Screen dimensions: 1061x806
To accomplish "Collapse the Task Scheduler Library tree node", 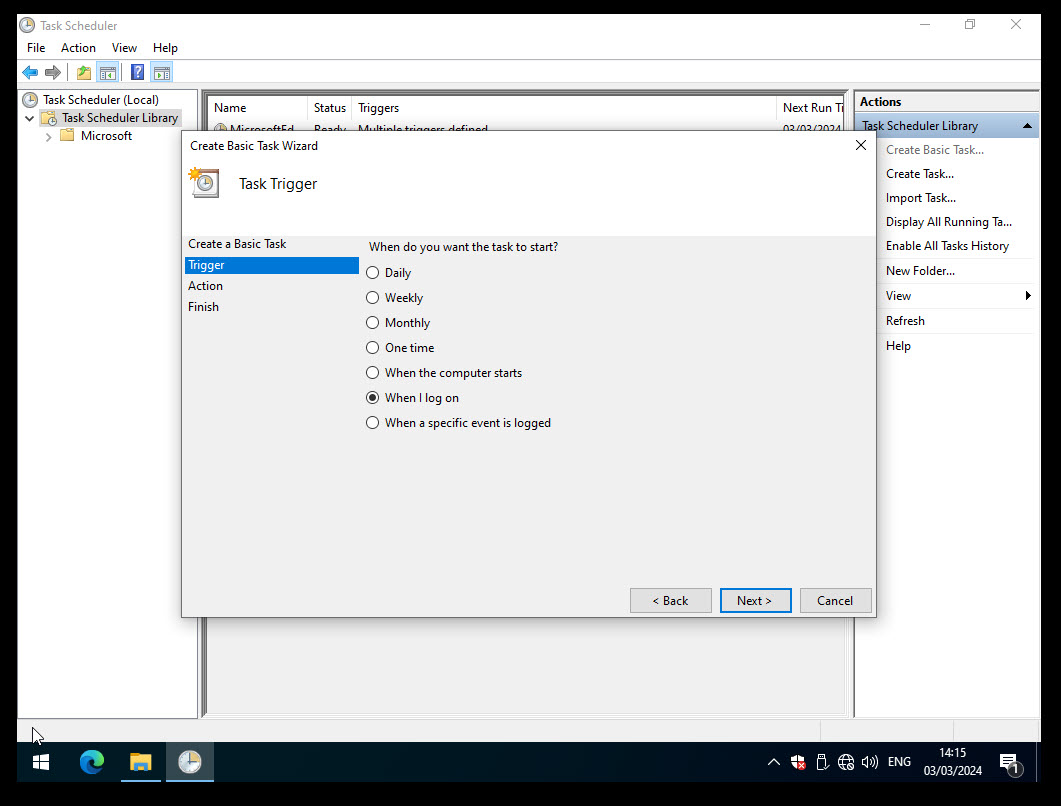I will pyautogui.click(x=30, y=117).
